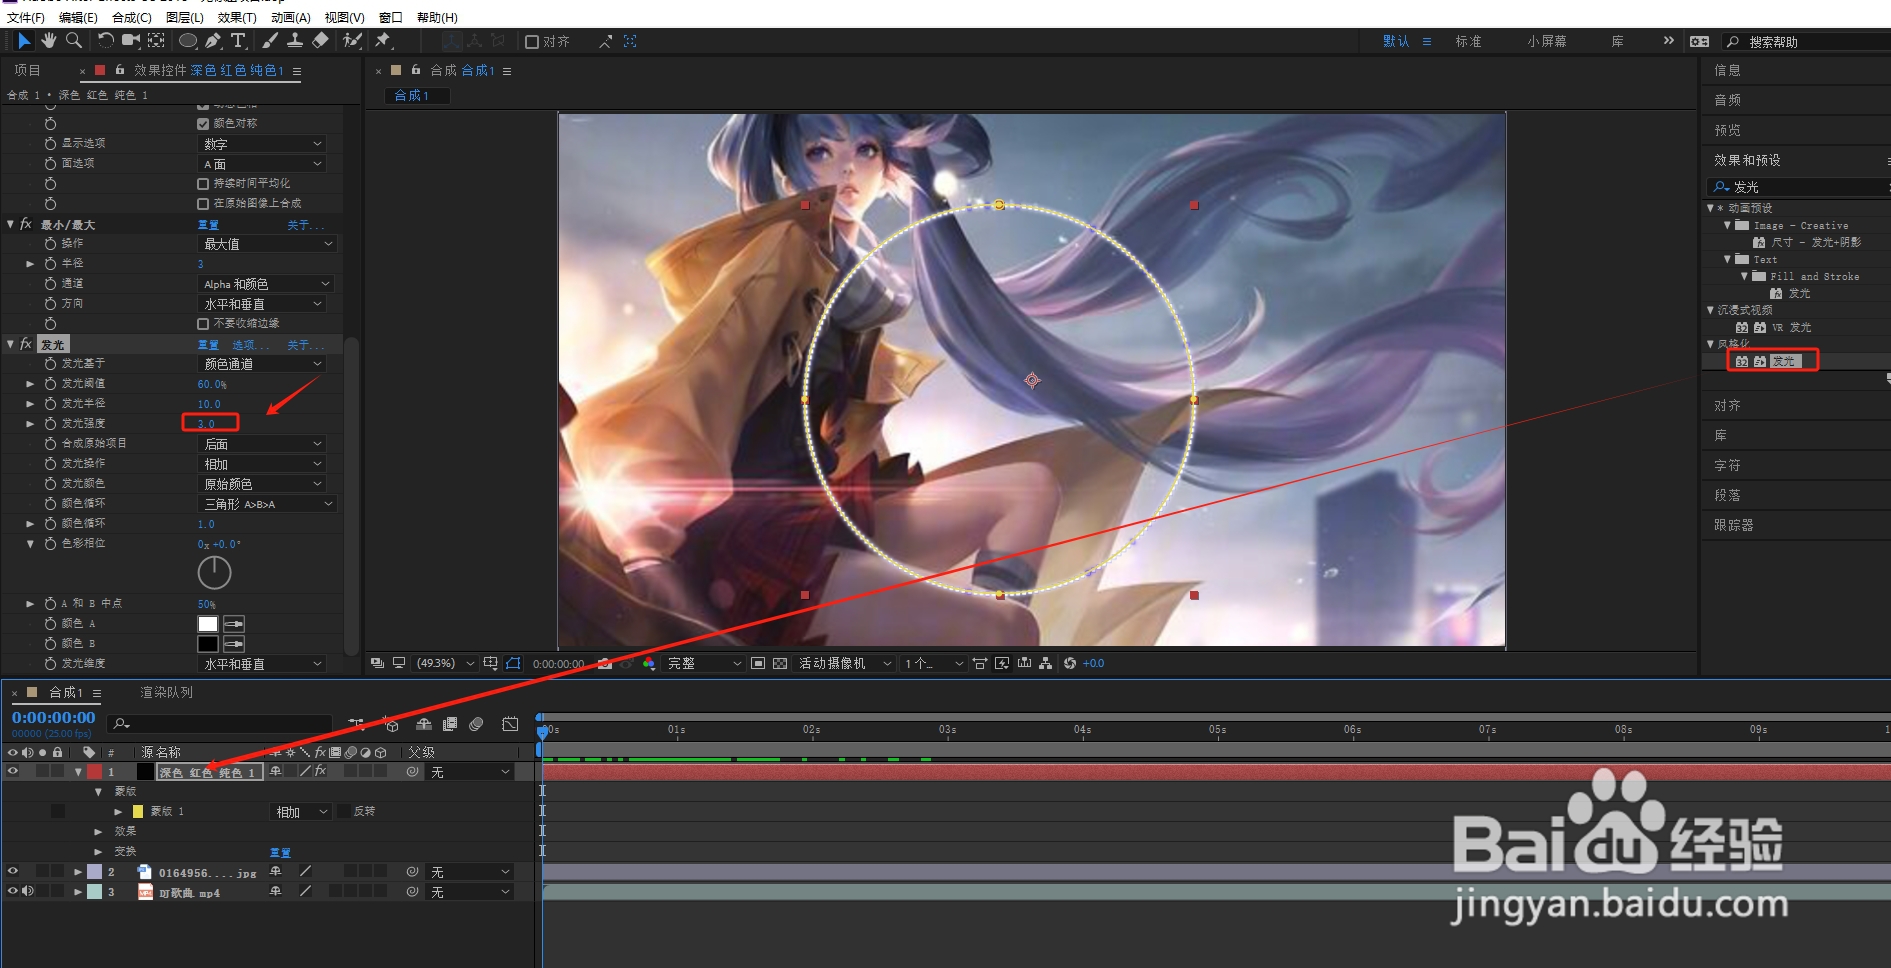Switch to the 渲染队列 tab

(x=166, y=692)
